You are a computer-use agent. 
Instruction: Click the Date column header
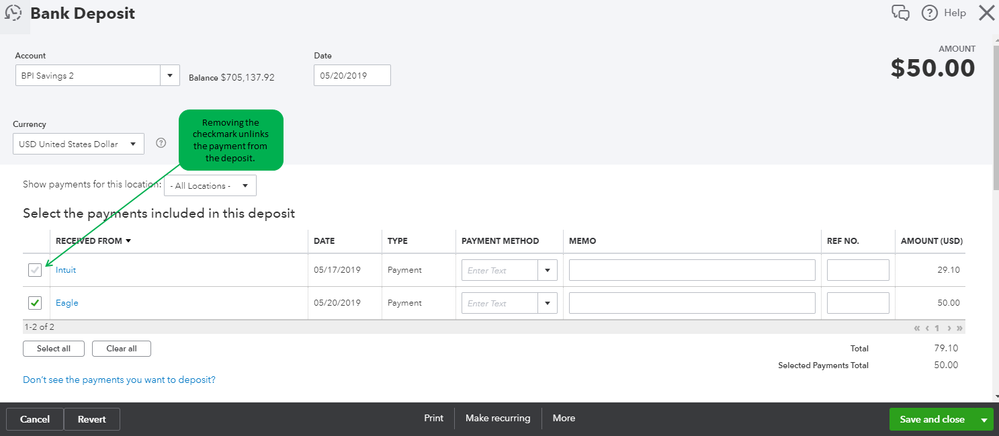tap(324, 241)
